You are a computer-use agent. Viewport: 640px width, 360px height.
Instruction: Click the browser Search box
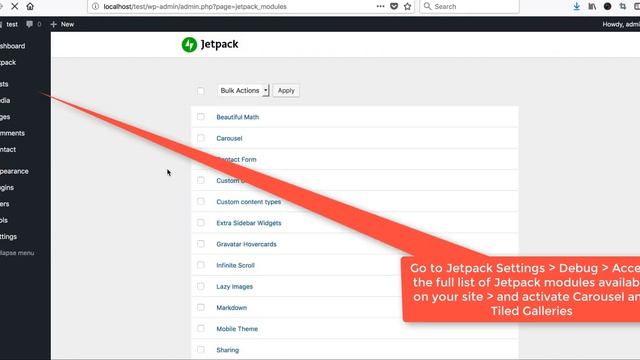coord(469,7)
